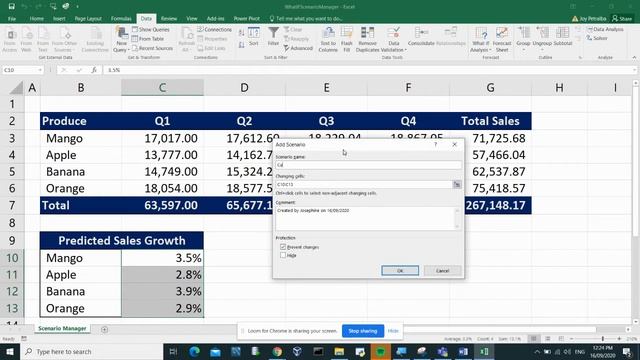Click the Data Analysis tool in ribbon
The width and height of the screenshot is (640, 360).
[605, 29]
